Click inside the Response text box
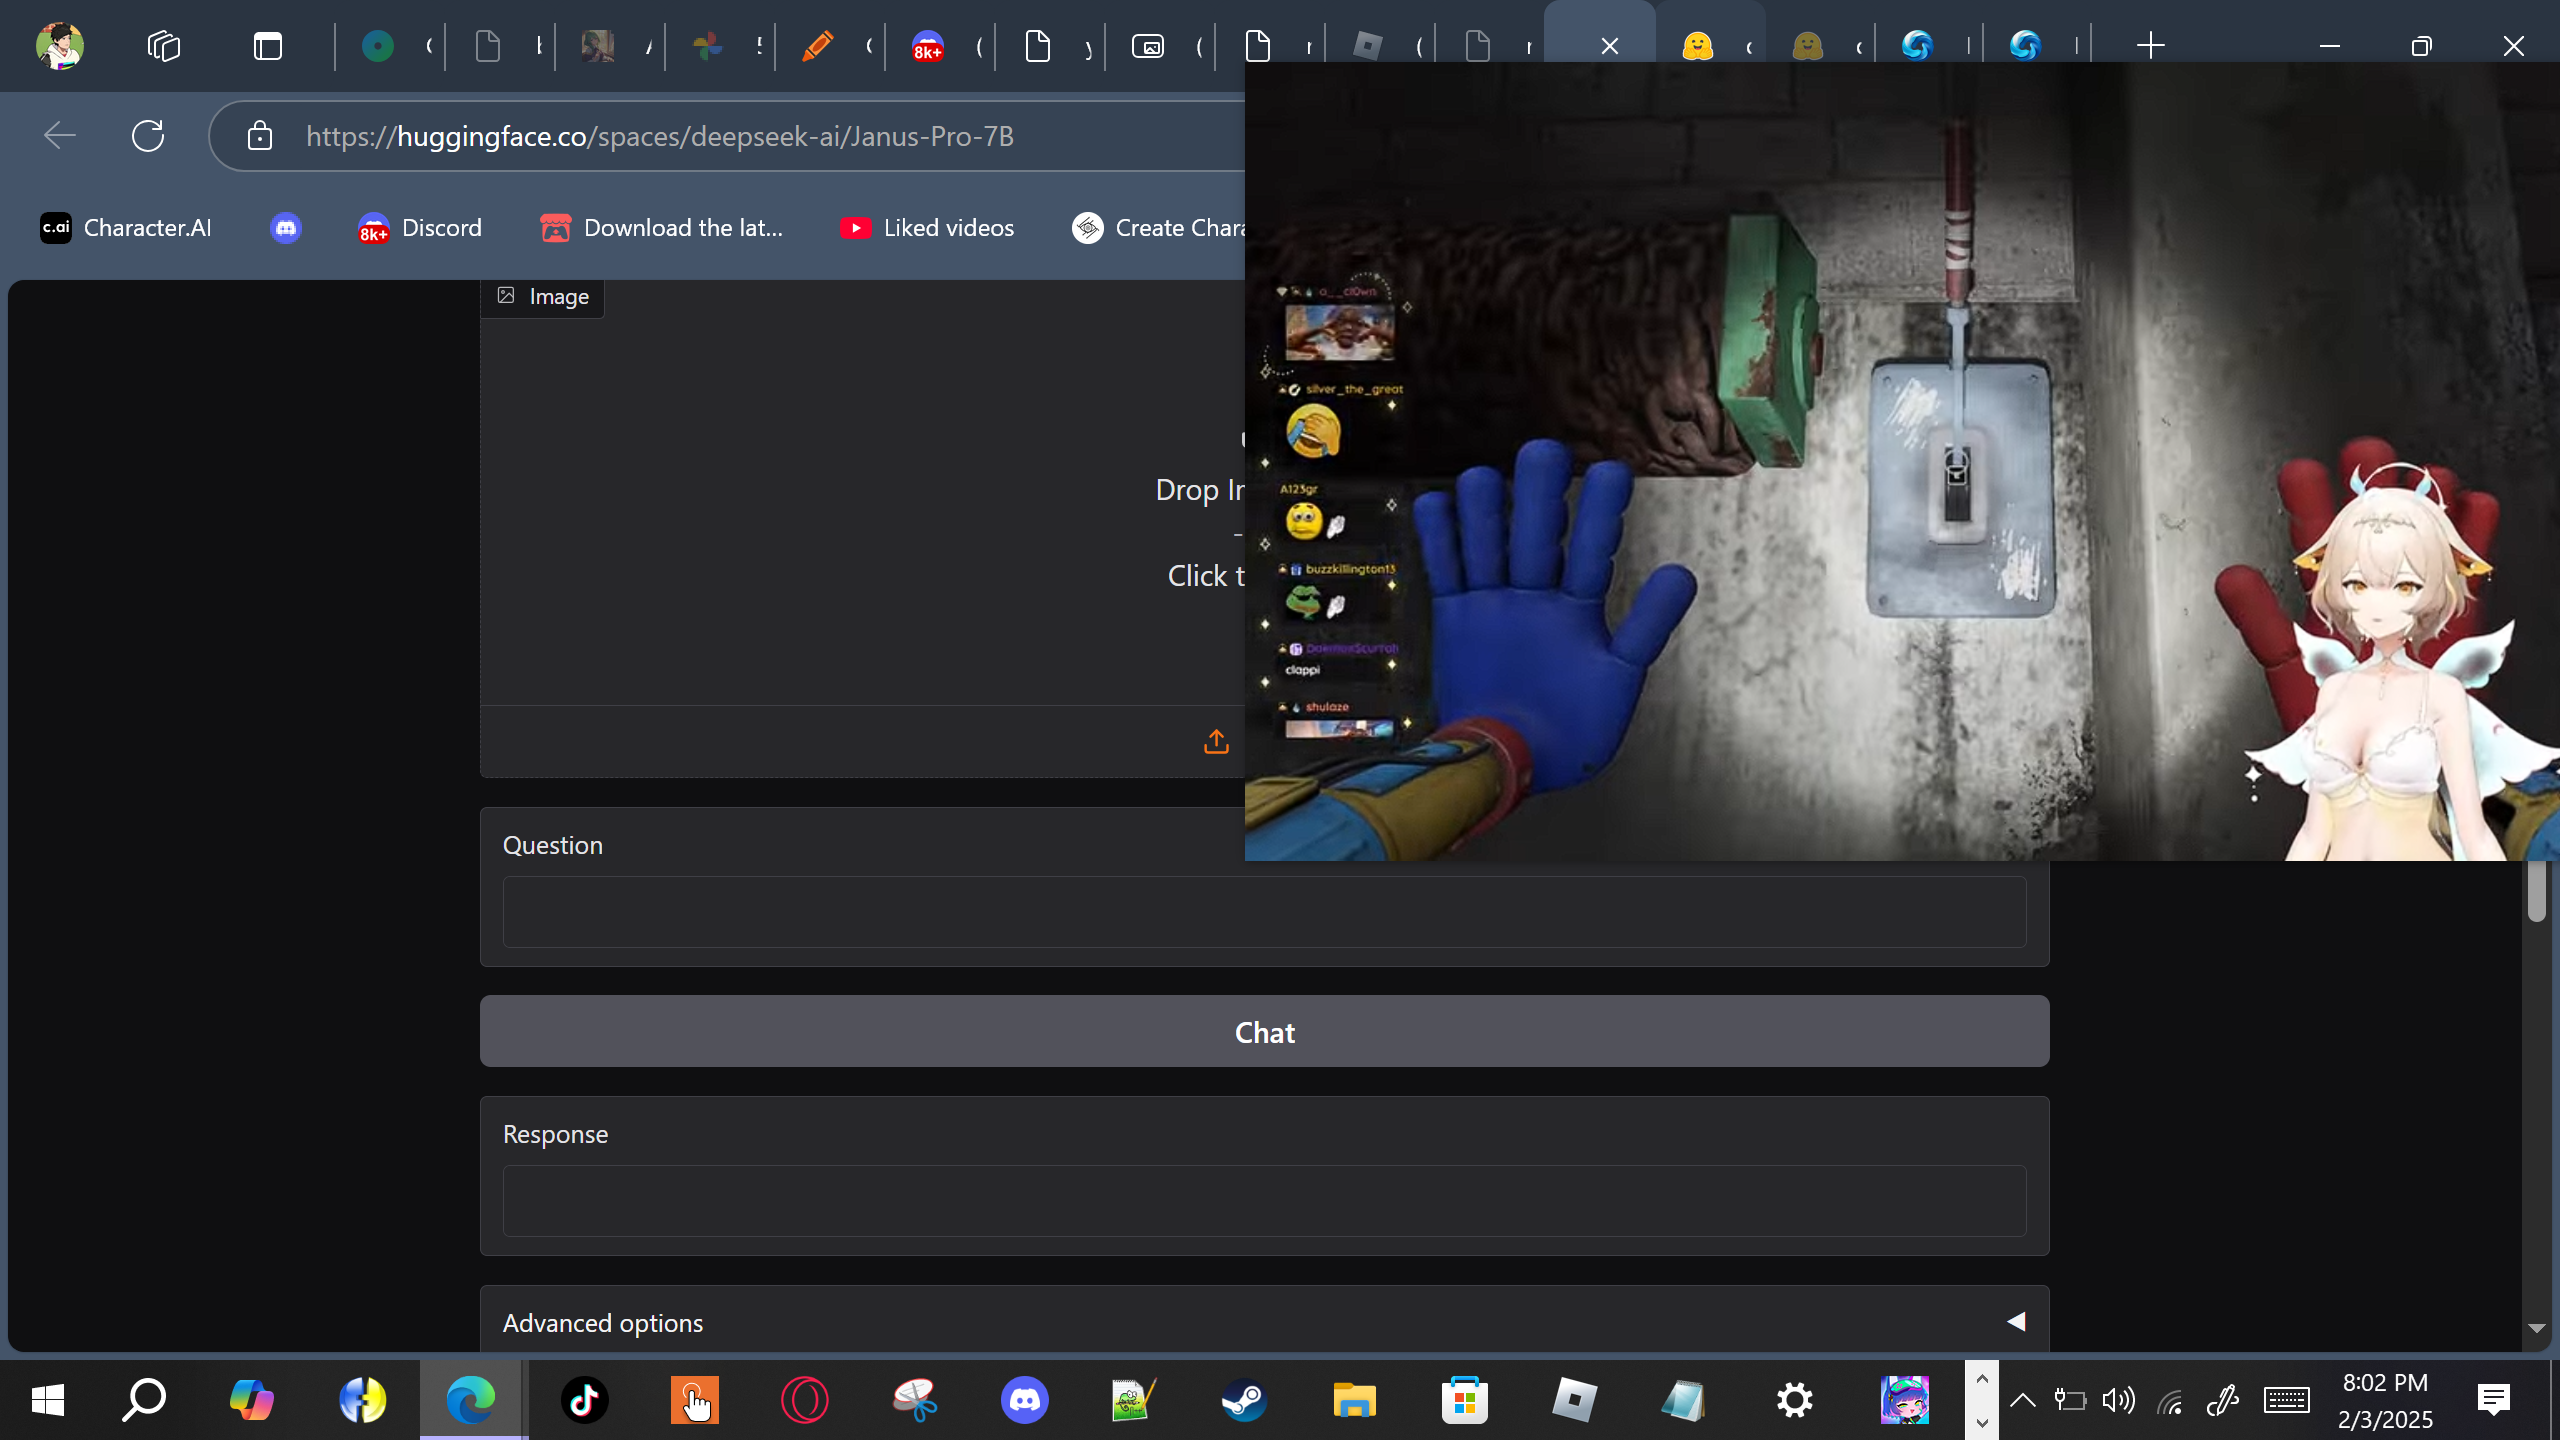The height and width of the screenshot is (1440, 2560). point(1264,1201)
